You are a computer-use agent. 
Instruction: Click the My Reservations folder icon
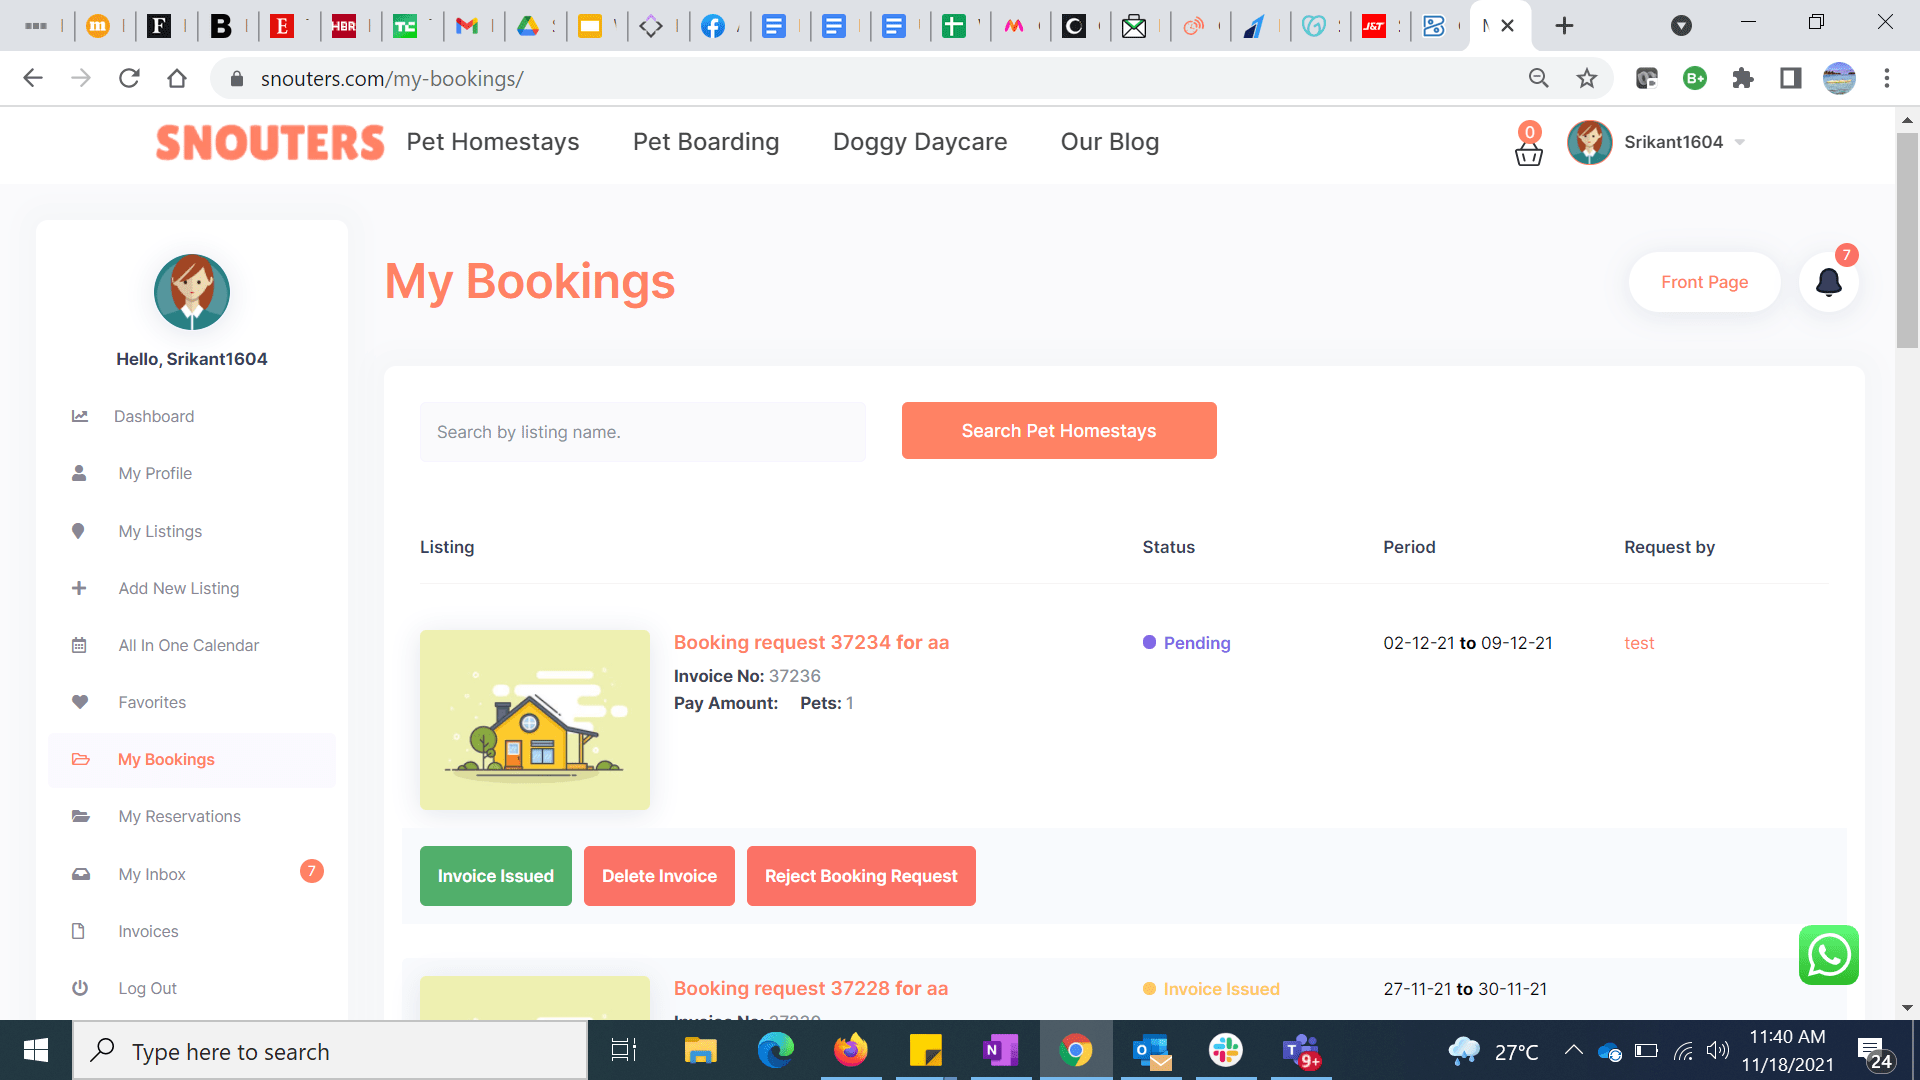pyautogui.click(x=81, y=816)
